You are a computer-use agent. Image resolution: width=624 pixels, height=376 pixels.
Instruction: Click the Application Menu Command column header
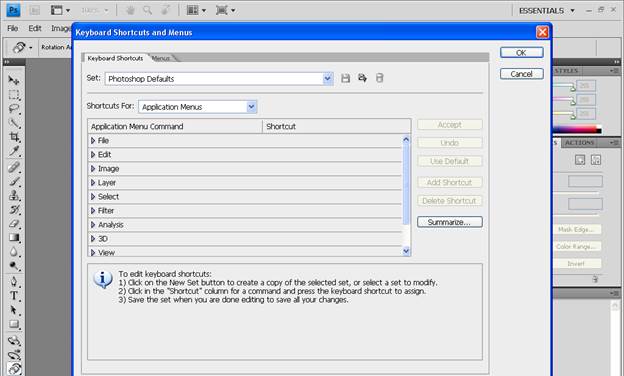point(175,126)
